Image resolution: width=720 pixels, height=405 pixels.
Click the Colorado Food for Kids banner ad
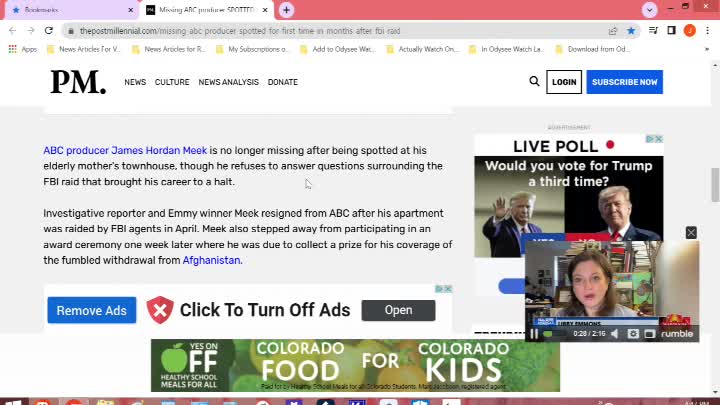355,366
